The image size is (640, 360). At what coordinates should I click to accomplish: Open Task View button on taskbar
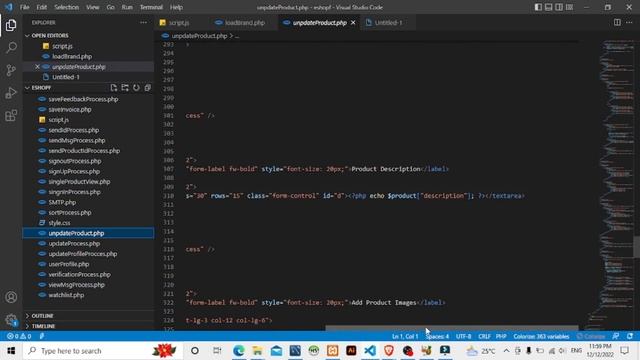point(217,351)
